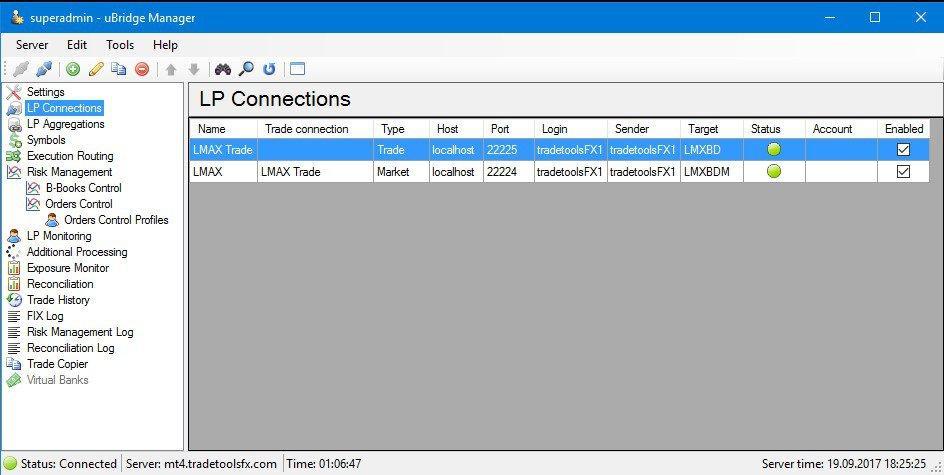
Task: Click the red minus delete icon
Action: click(142, 69)
